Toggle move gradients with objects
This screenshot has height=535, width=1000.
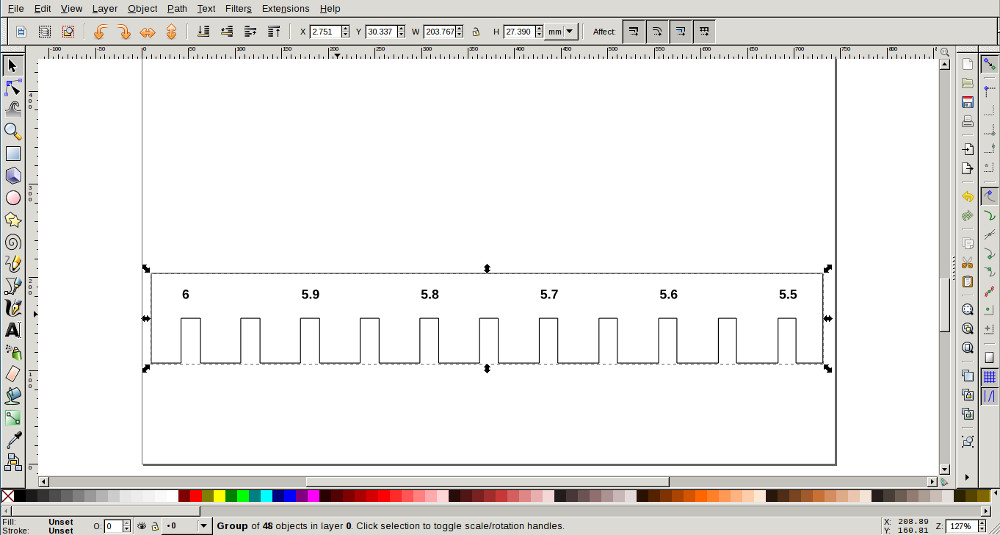pos(680,31)
